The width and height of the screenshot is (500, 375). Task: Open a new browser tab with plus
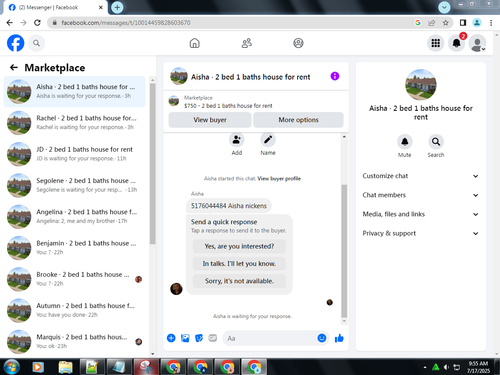pos(117,7)
